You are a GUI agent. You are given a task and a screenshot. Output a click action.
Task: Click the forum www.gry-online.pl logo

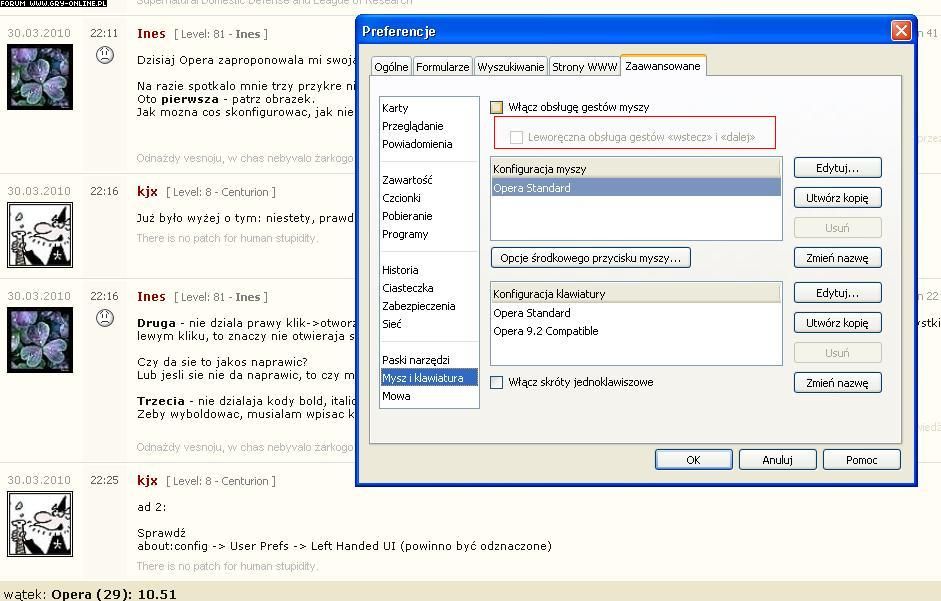53,3
